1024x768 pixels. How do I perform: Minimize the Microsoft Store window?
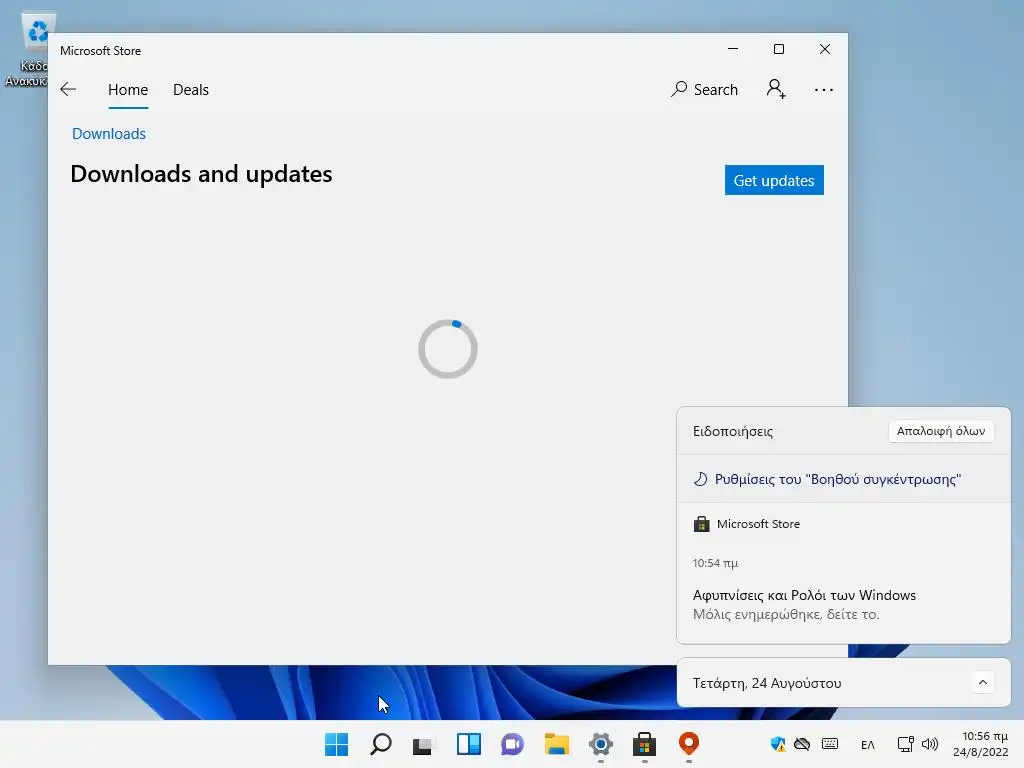tap(733, 49)
